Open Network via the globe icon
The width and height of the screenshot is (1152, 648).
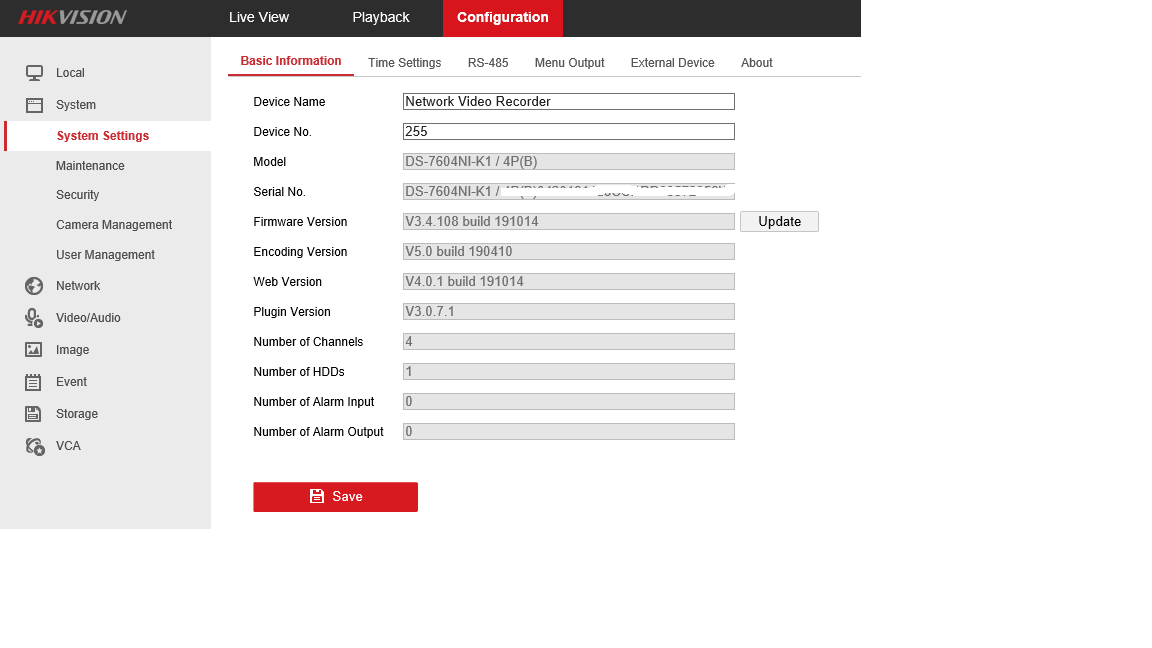click(x=34, y=286)
